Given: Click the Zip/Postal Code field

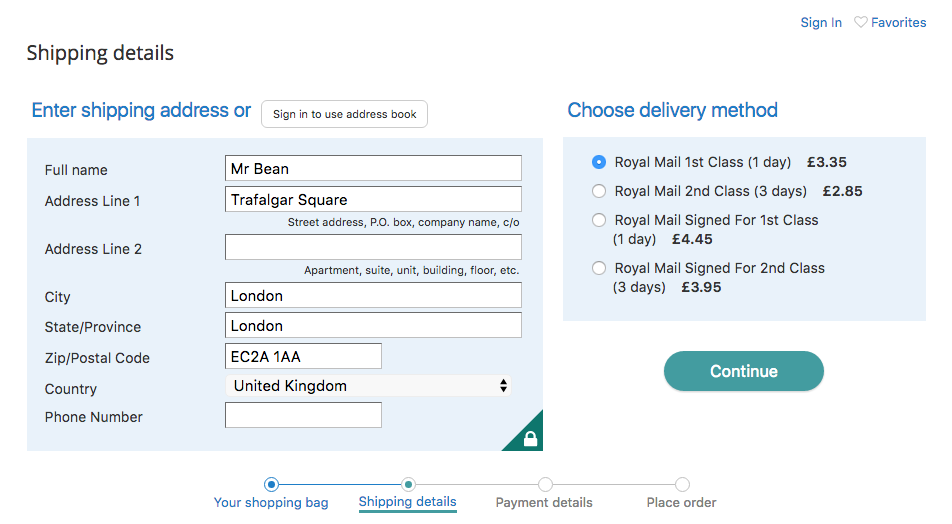Looking at the screenshot, I should [x=304, y=356].
